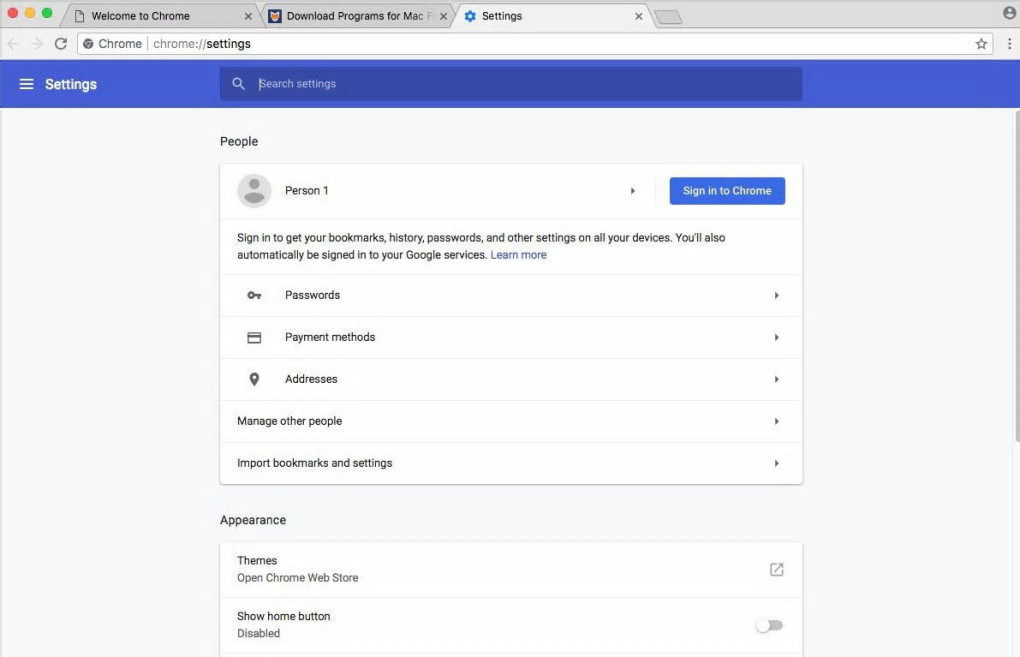Click the back navigation arrow
This screenshot has height=657, width=1020.
click(13, 44)
